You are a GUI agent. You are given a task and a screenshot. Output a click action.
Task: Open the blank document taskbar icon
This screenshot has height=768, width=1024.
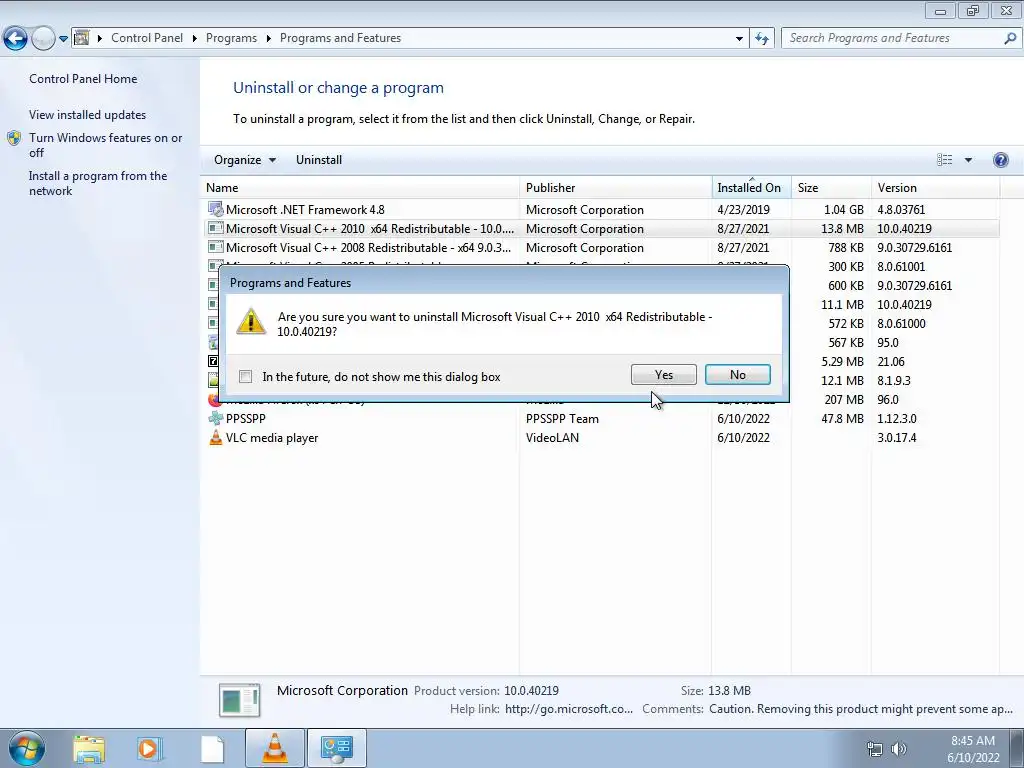[x=212, y=749]
